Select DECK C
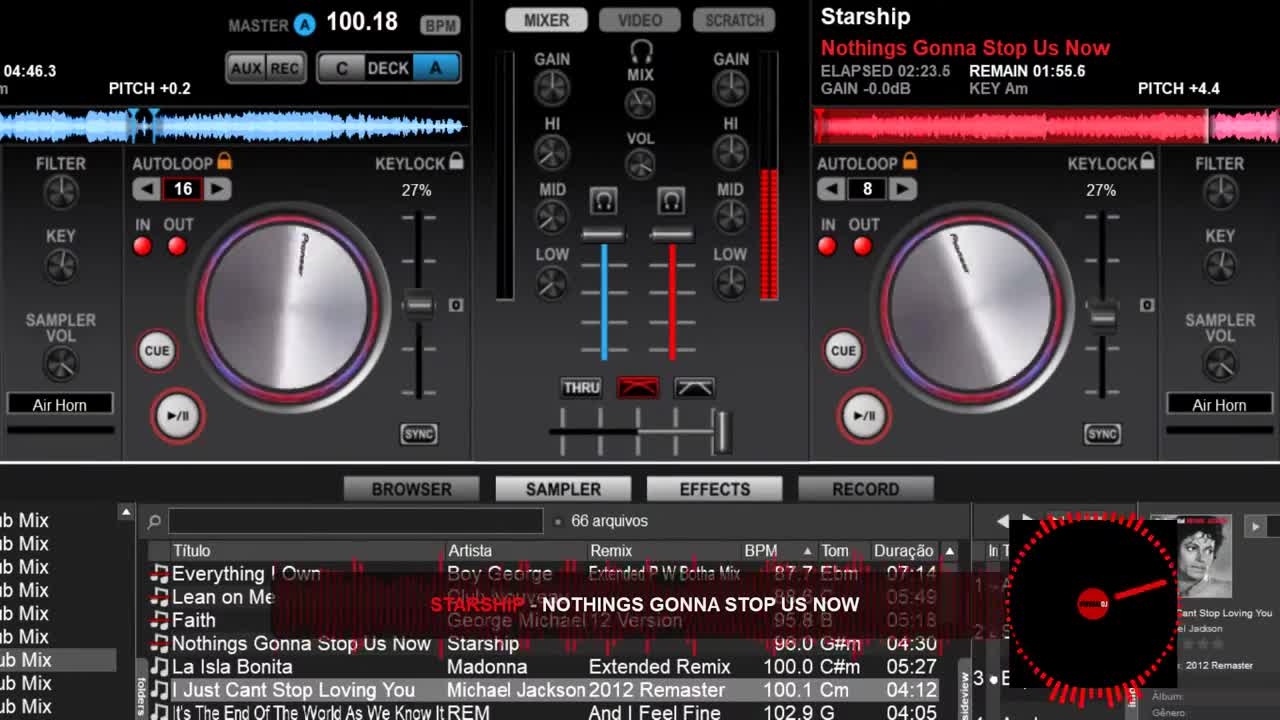The image size is (1280, 720). (342, 68)
